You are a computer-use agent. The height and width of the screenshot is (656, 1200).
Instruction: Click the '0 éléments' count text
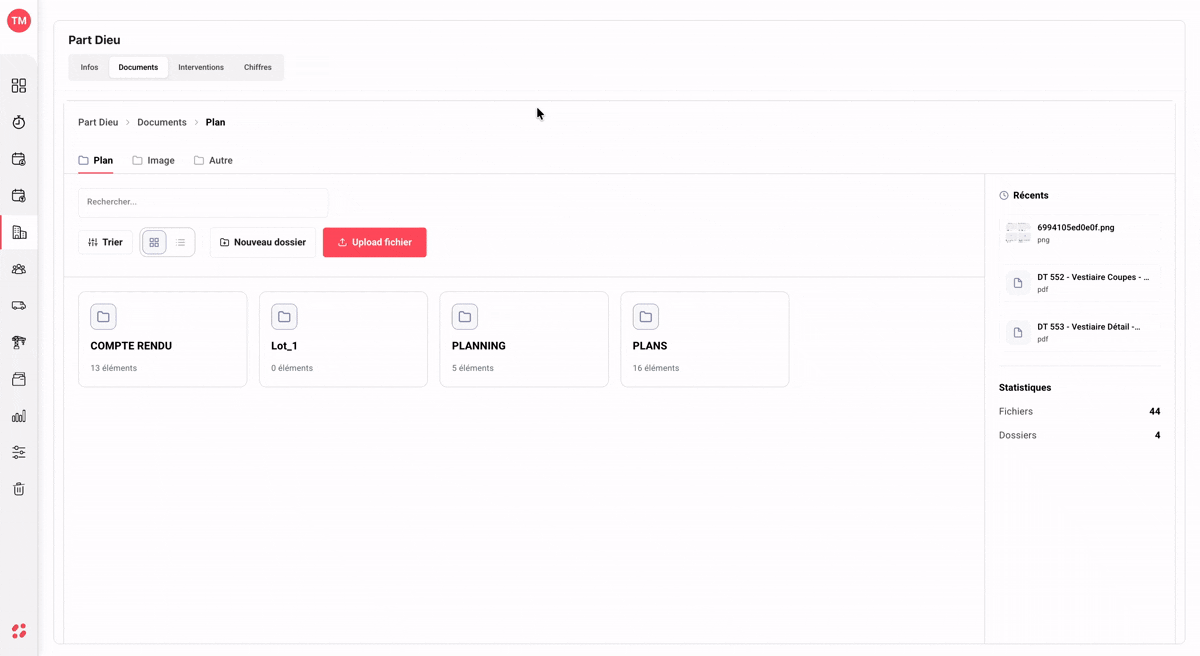292,368
